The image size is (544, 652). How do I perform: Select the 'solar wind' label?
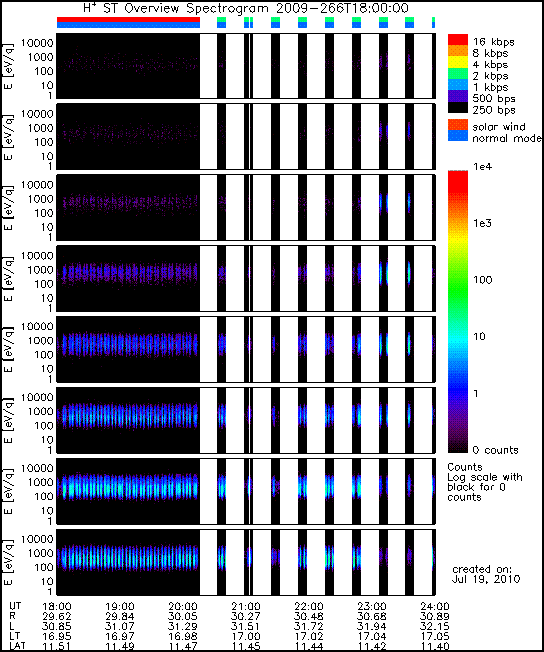pyautogui.click(x=499, y=126)
